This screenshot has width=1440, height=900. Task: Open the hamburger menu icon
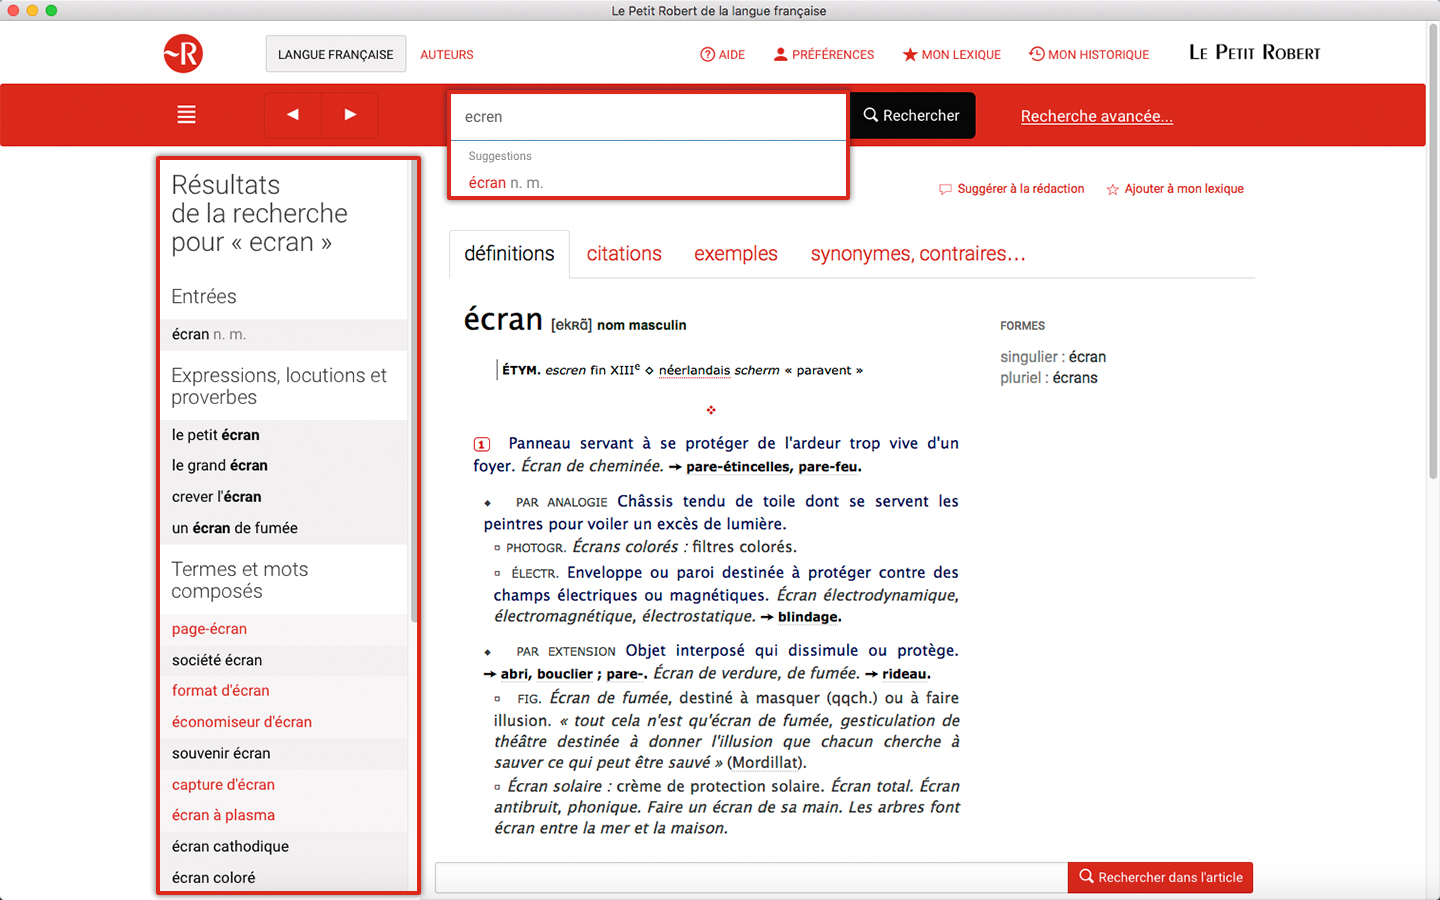186,115
